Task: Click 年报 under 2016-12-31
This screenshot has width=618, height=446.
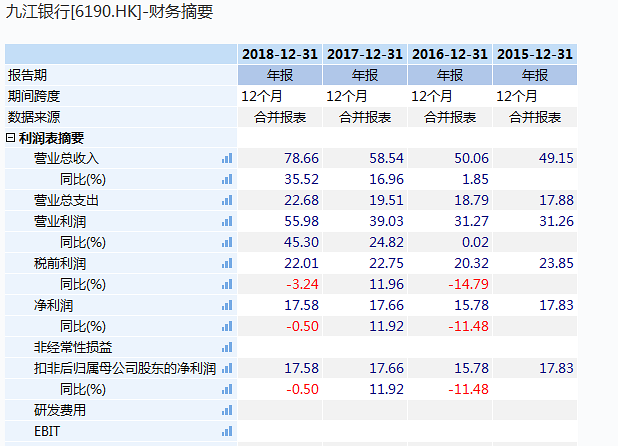Action: [450, 75]
